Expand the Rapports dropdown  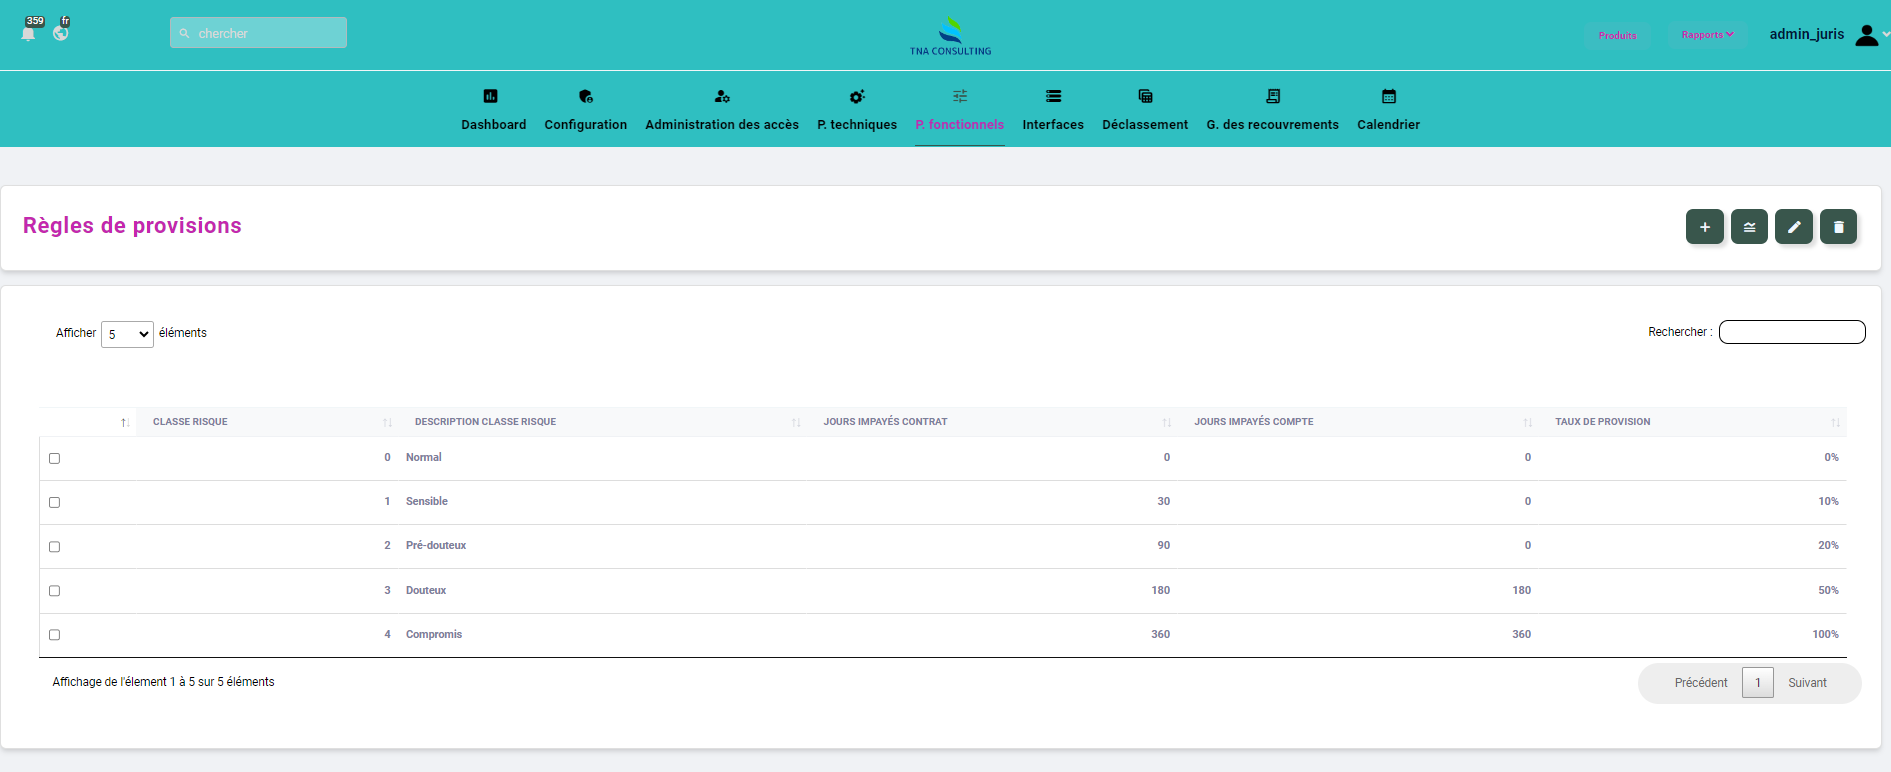(x=1707, y=35)
